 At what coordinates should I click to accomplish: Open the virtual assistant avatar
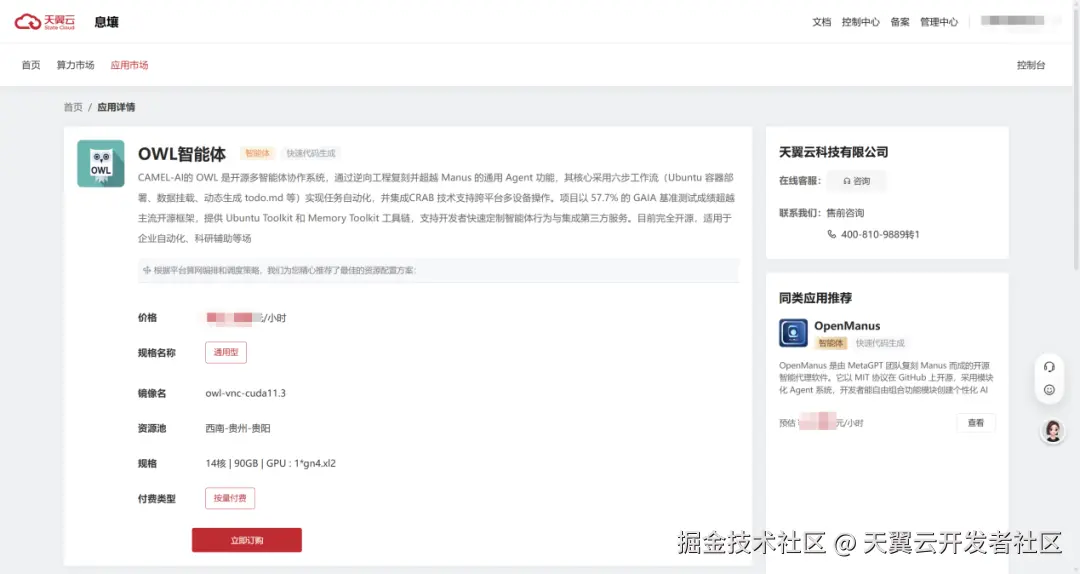tap(1052, 431)
